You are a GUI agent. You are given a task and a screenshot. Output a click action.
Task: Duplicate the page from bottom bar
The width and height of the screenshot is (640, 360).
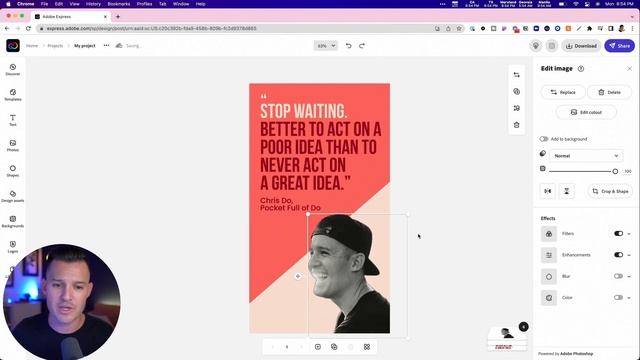(334, 347)
